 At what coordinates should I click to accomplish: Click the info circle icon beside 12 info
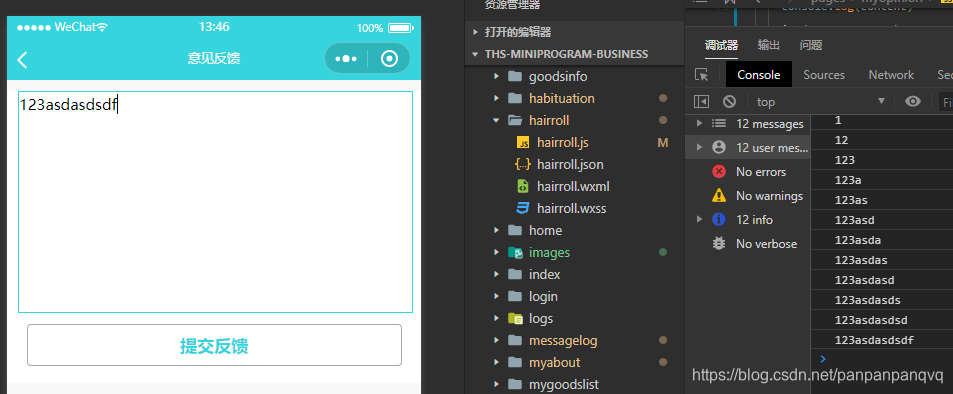tap(718, 219)
